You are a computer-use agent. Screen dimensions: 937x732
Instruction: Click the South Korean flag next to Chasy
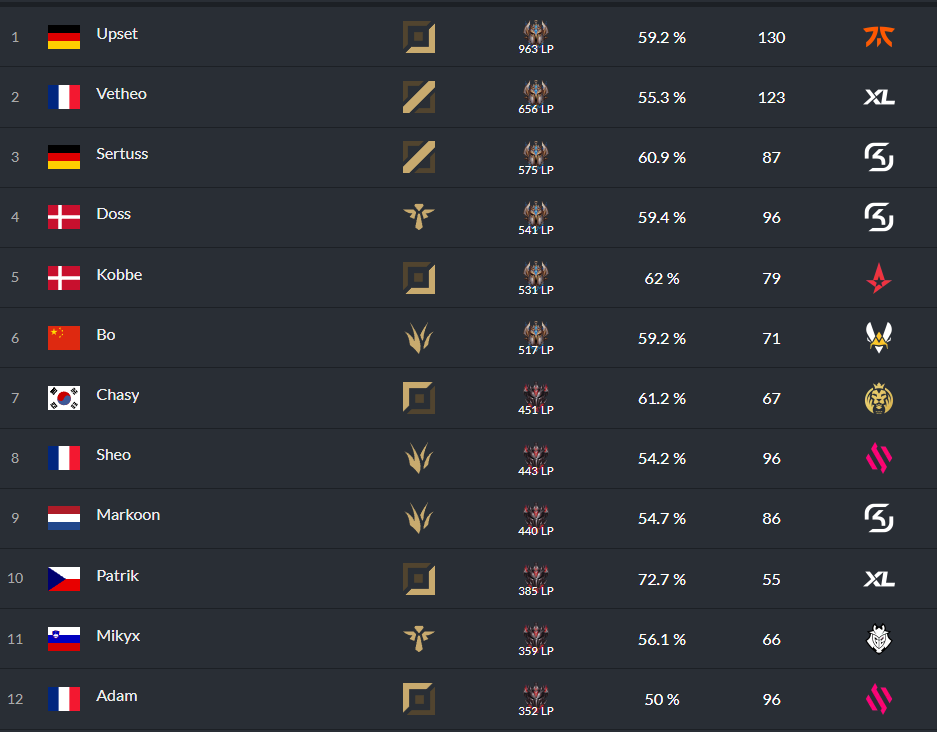(64, 398)
